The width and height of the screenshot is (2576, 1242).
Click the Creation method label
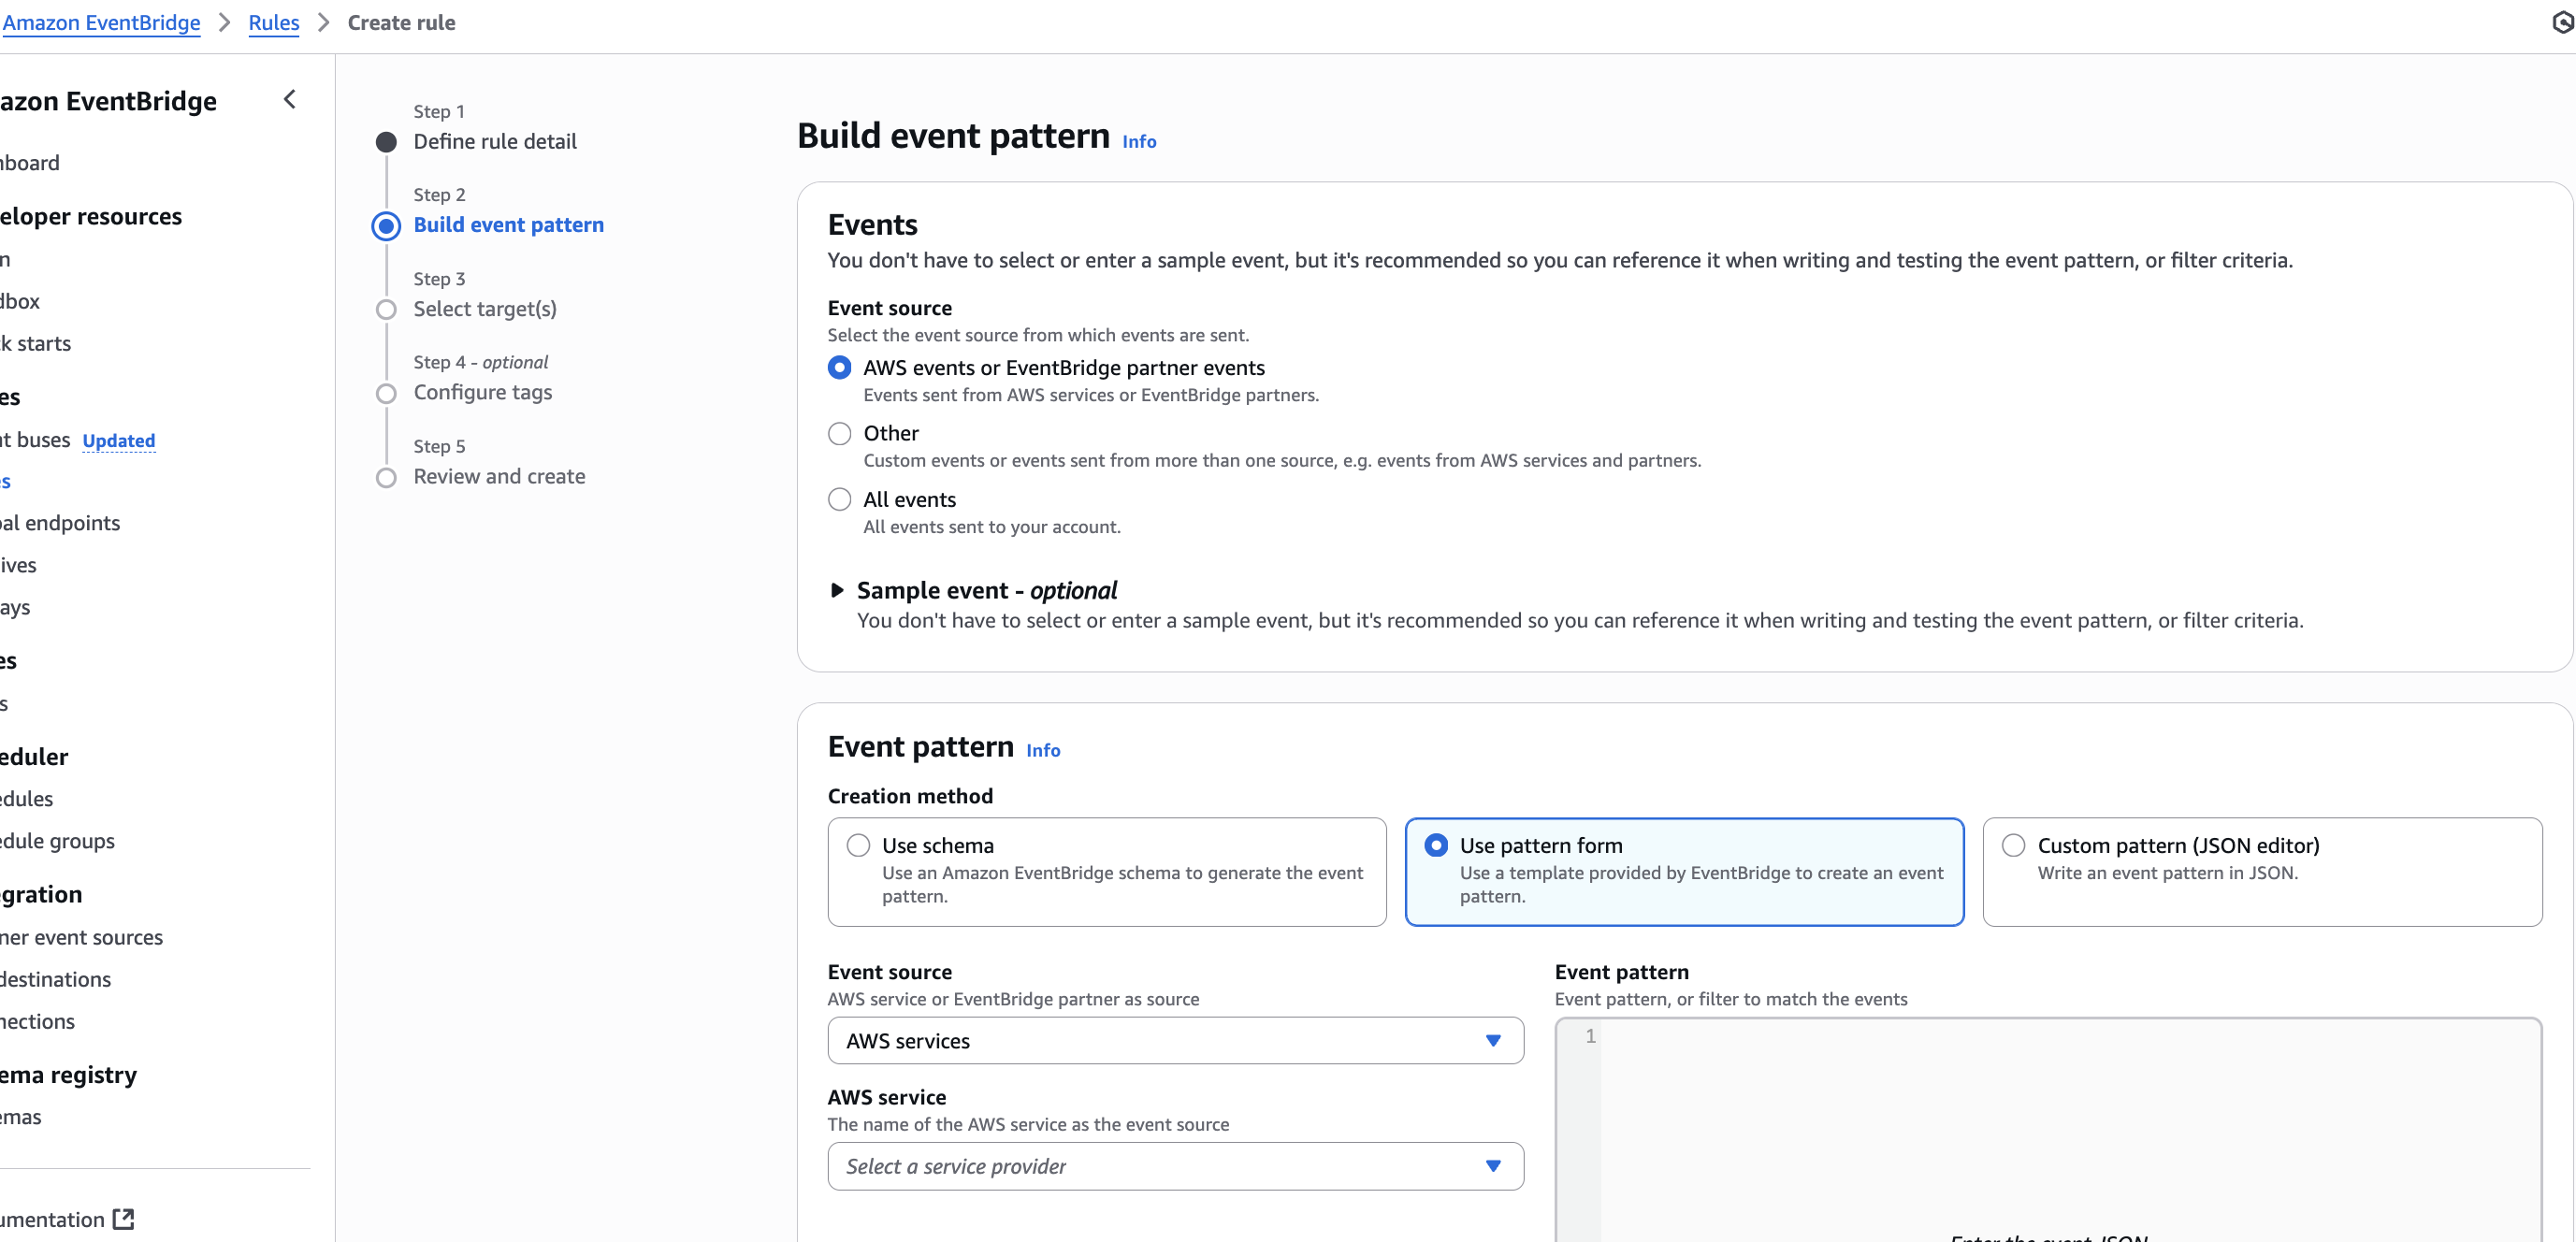tap(910, 796)
